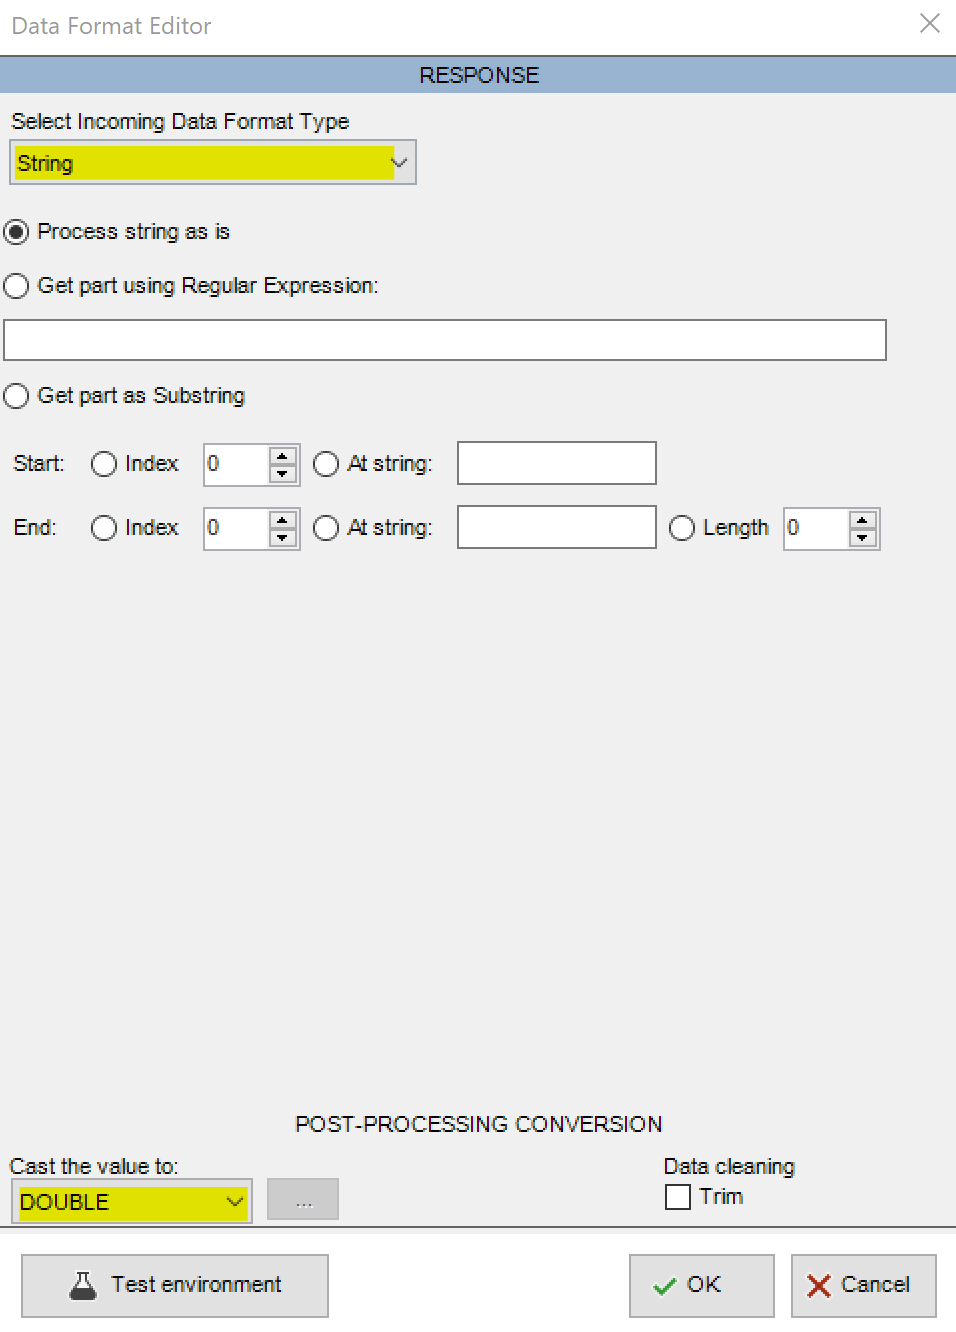Click the Test environment flask button
Image resolution: width=956 pixels, height=1332 pixels.
(x=175, y=1285)
